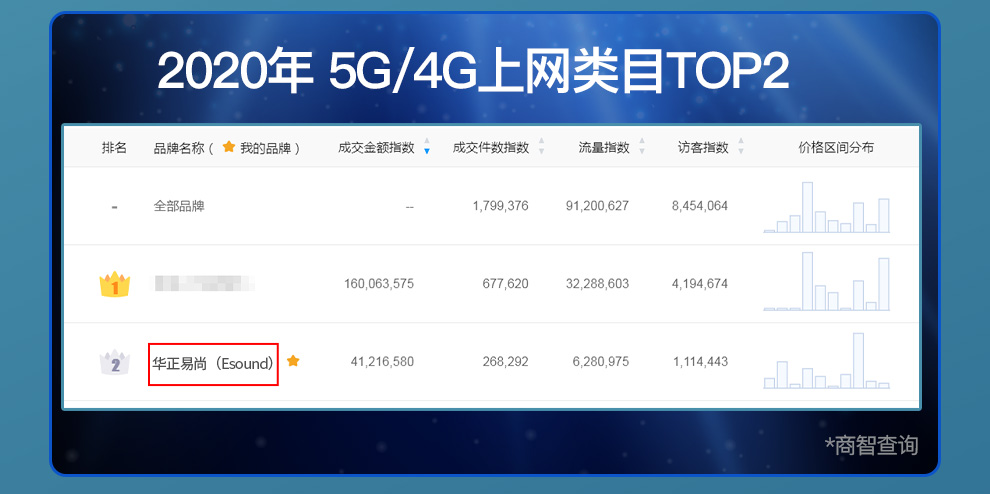Open price distribution chart for rank 1 brand
990x494 pixels.
click(826, 281)
